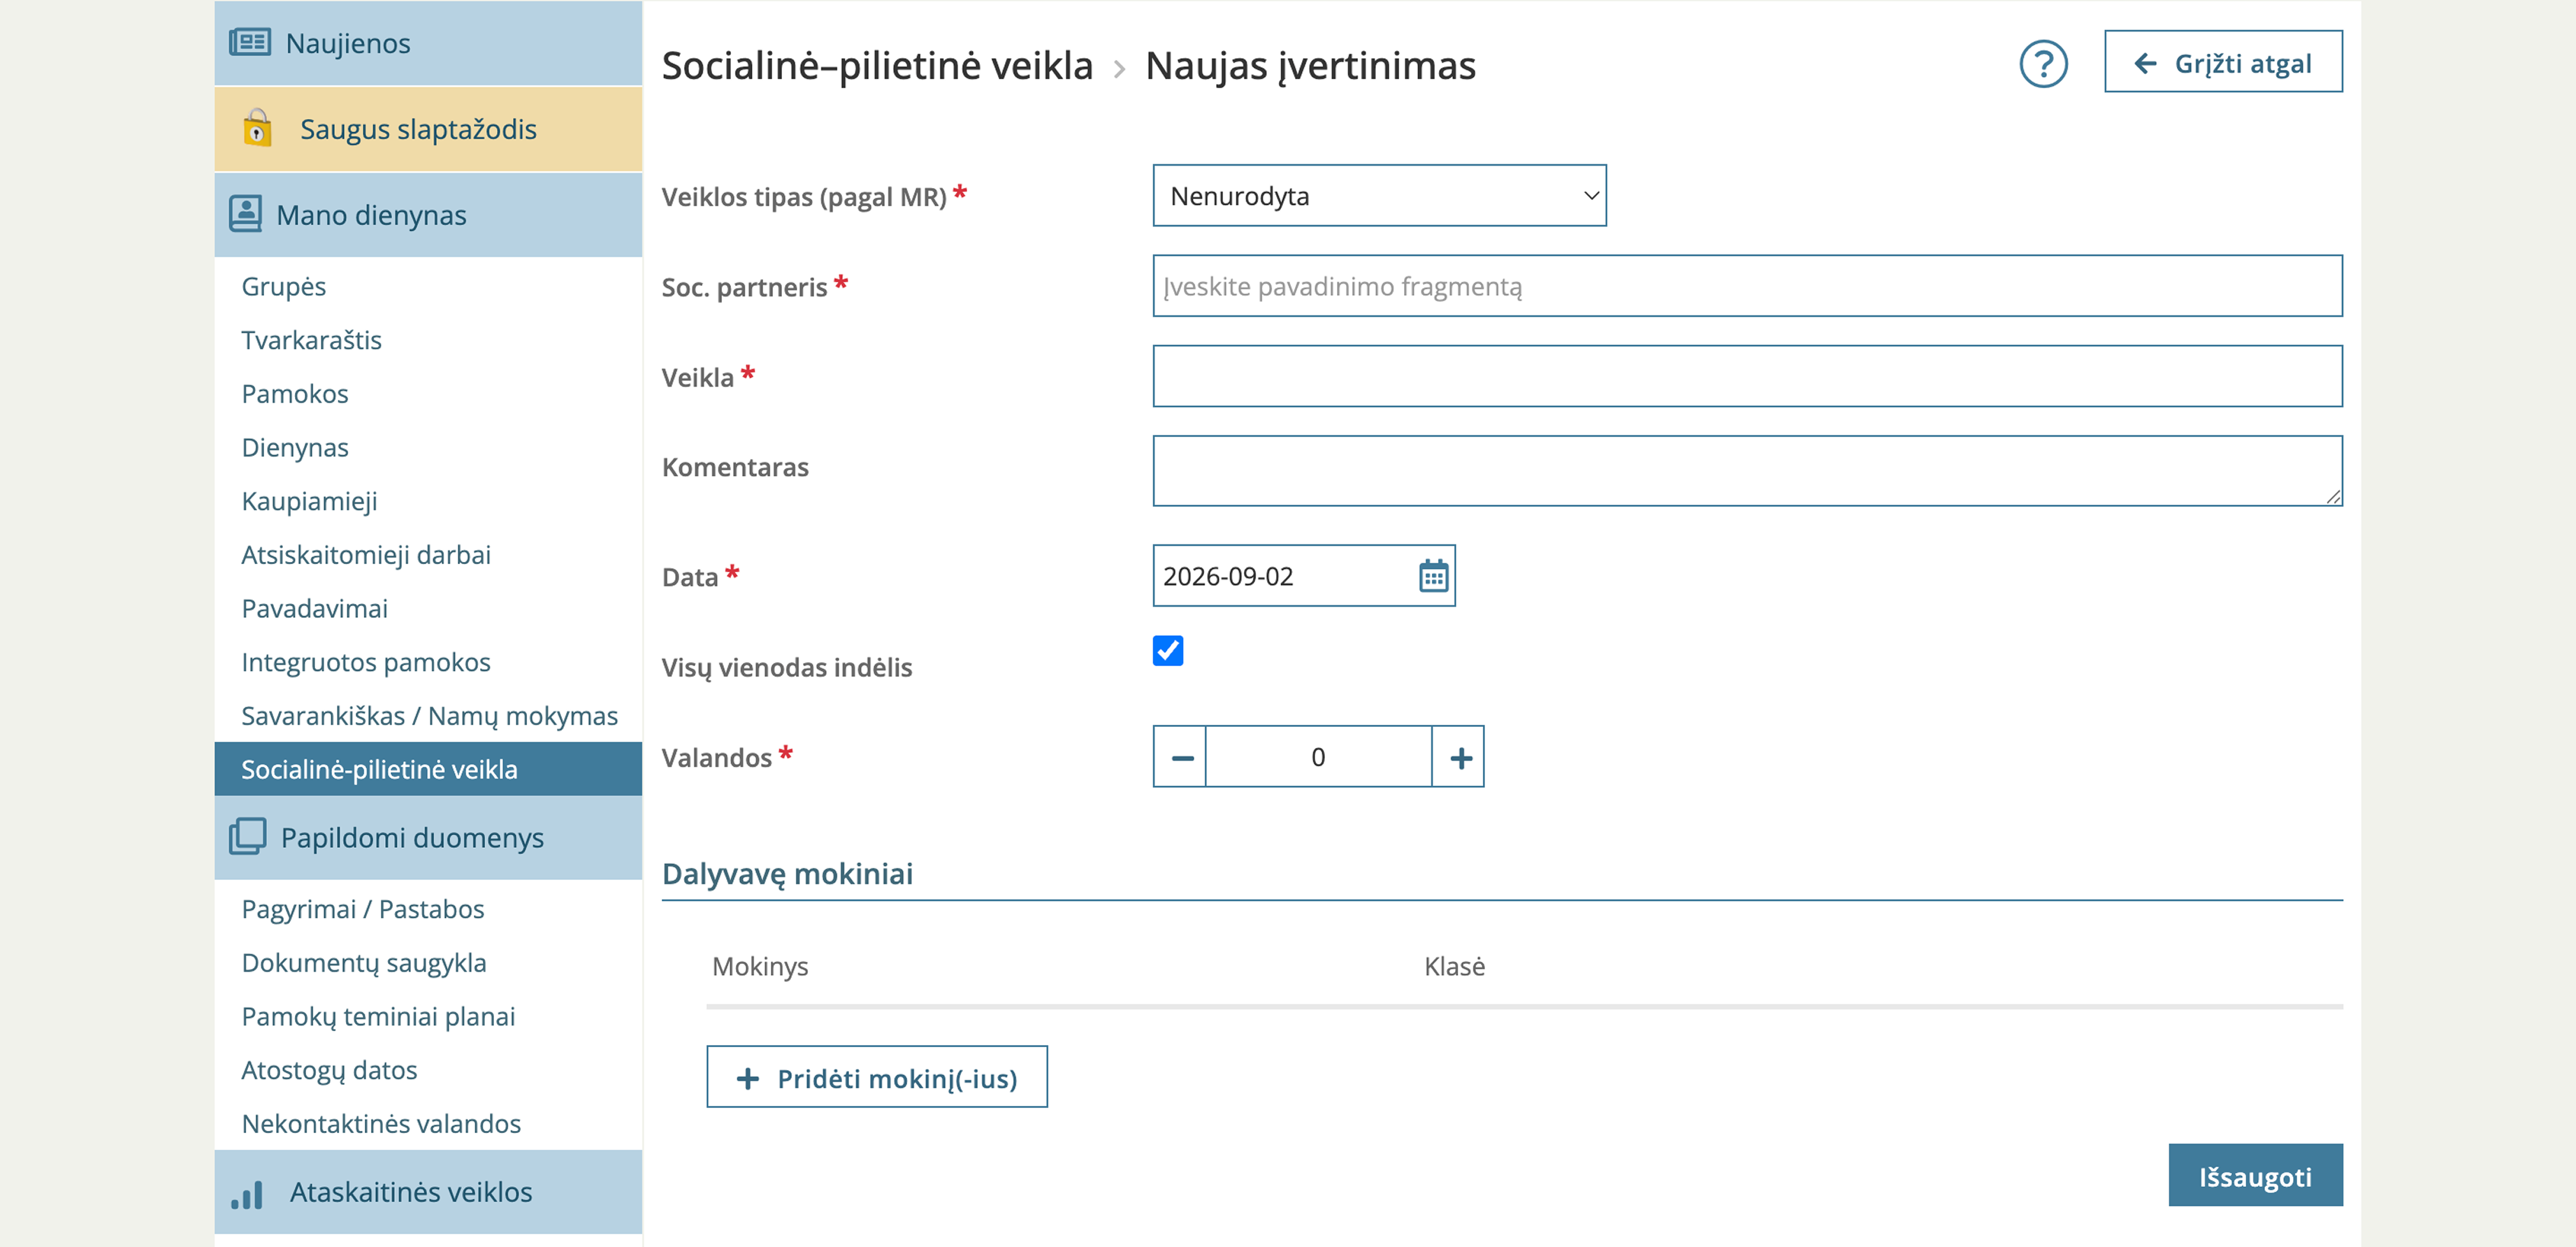The width and height of the screenshot is (2576, 1247).
Task: Open the calendar date picker icon
Action: point(1433,576)
